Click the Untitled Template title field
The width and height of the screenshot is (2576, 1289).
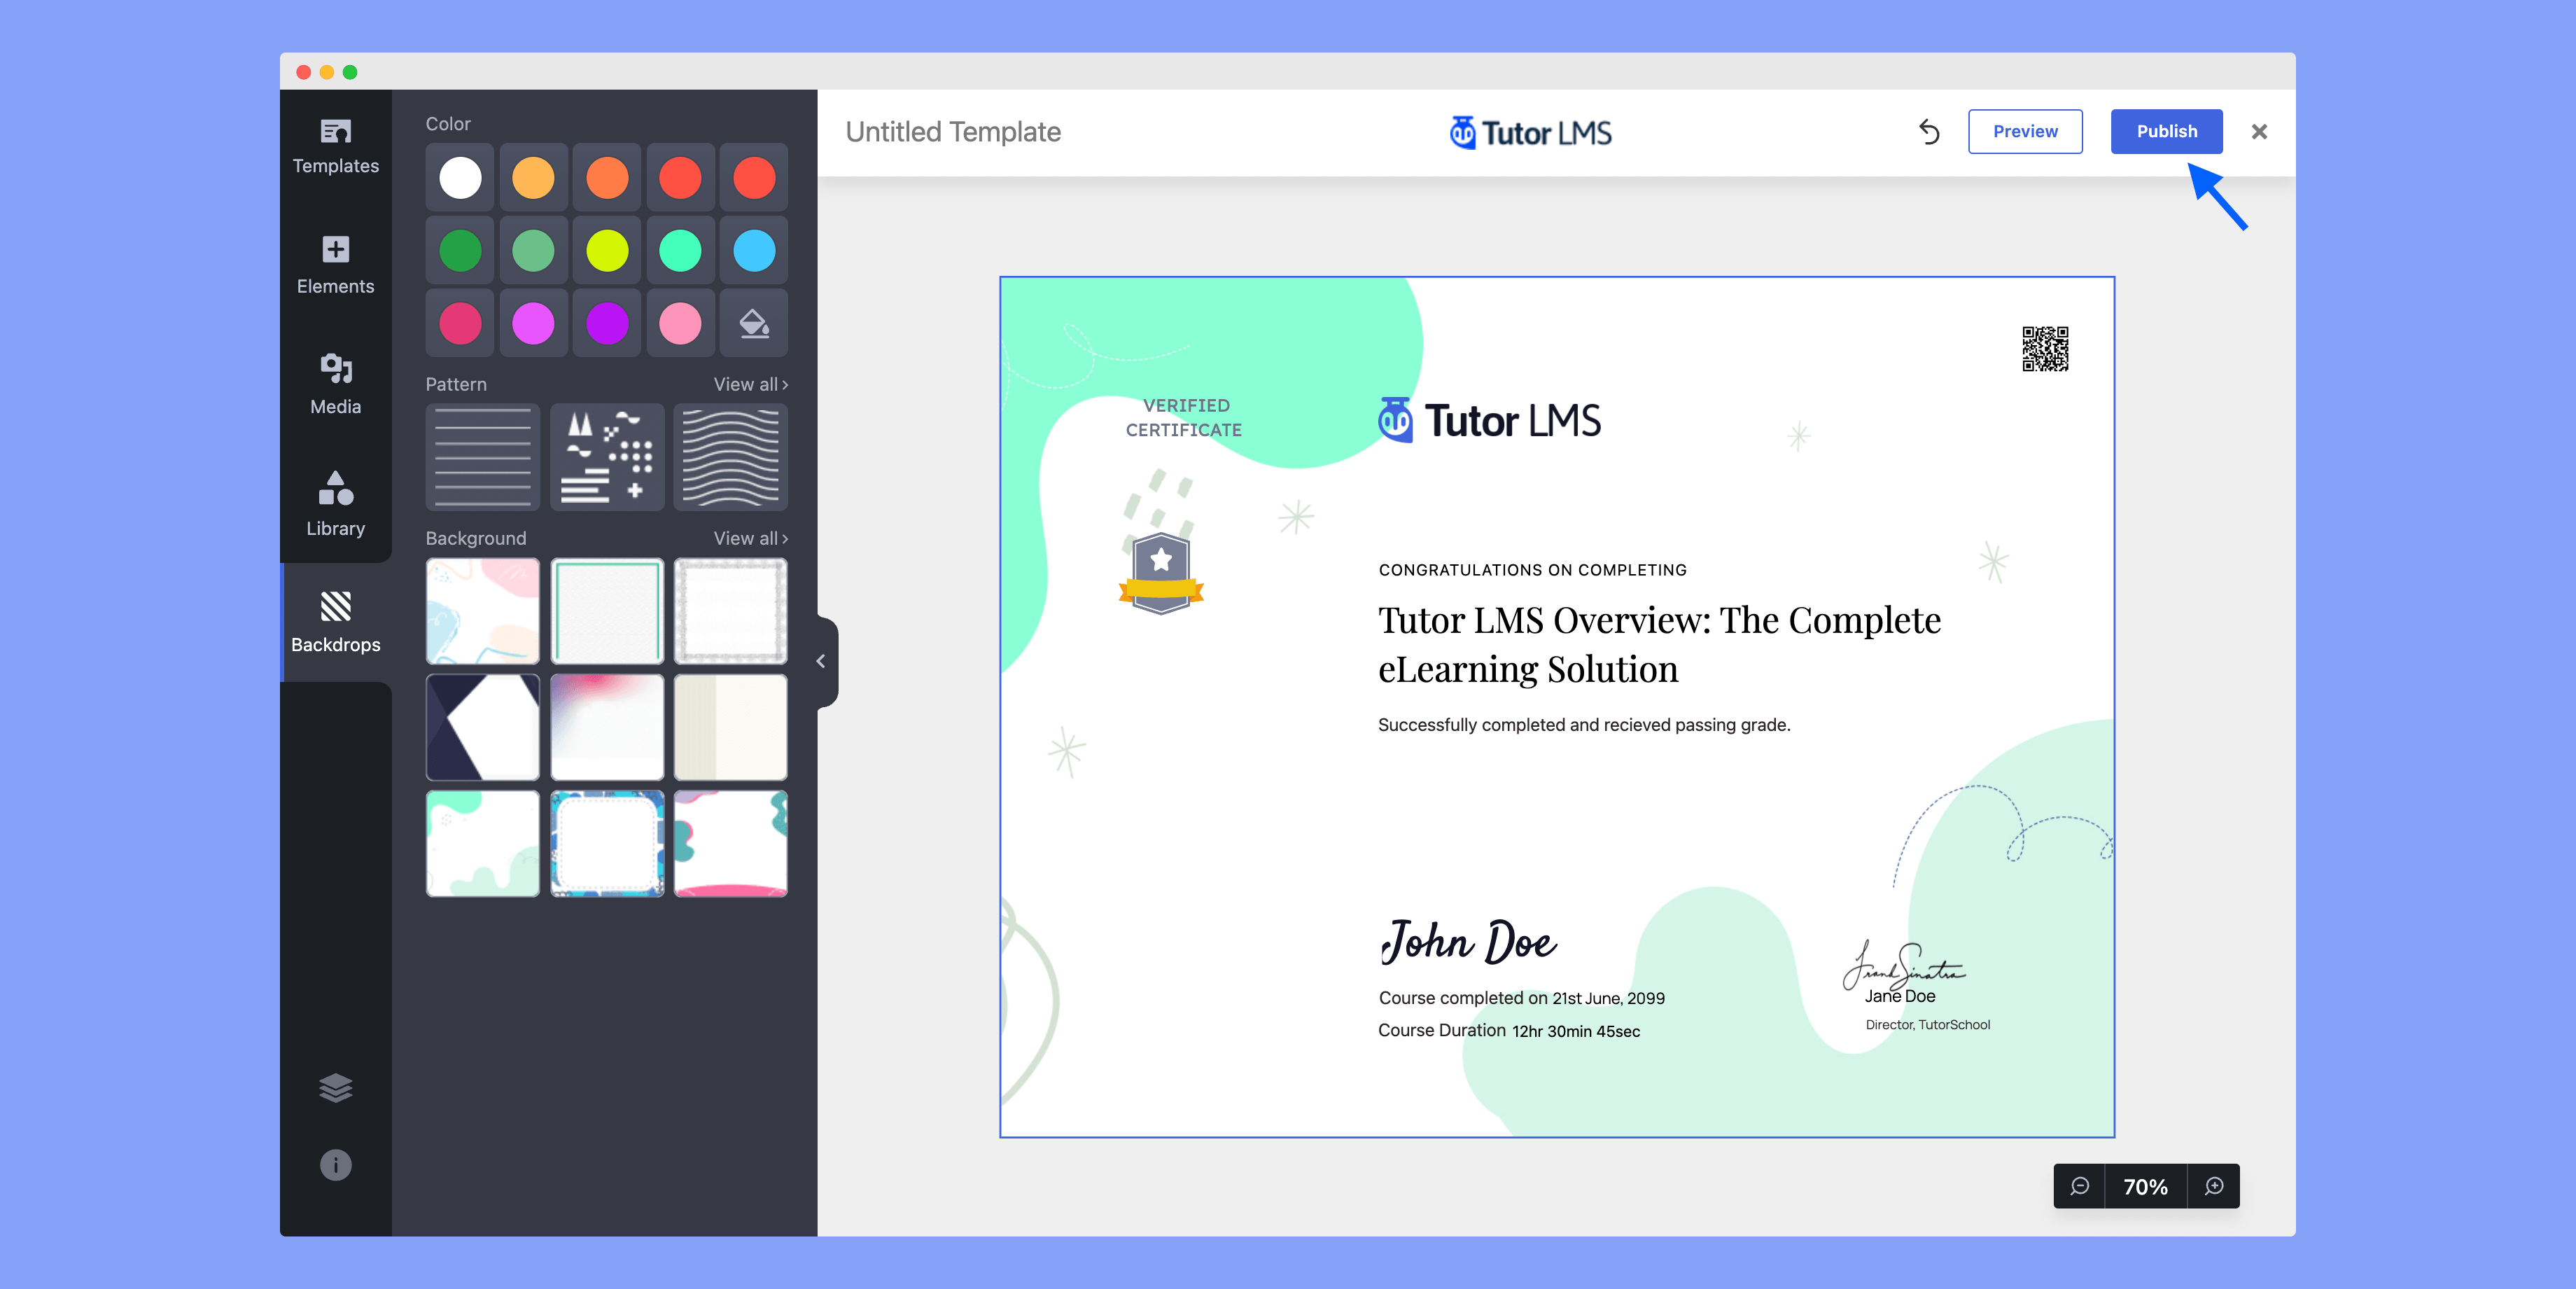point(953,132)
